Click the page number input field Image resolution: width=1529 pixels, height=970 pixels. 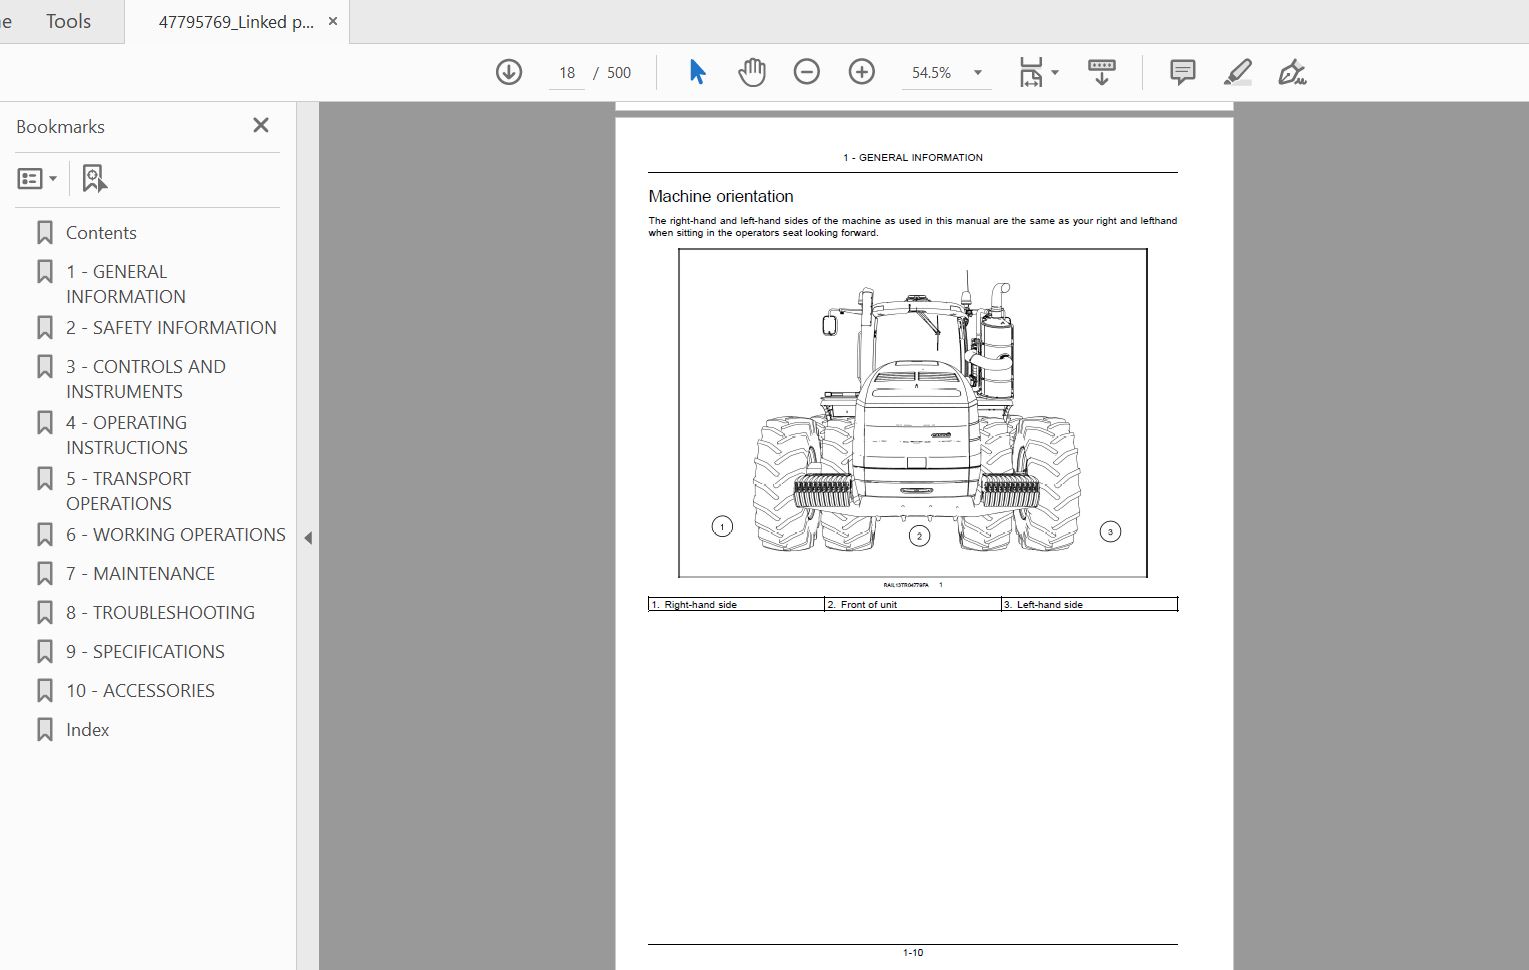pos(567,73)
